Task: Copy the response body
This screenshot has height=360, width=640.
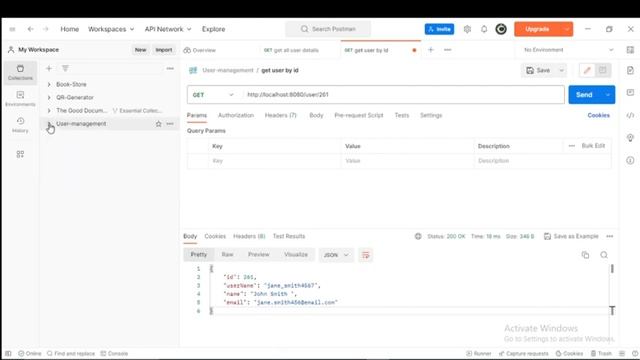Action: tap(585, 255)
